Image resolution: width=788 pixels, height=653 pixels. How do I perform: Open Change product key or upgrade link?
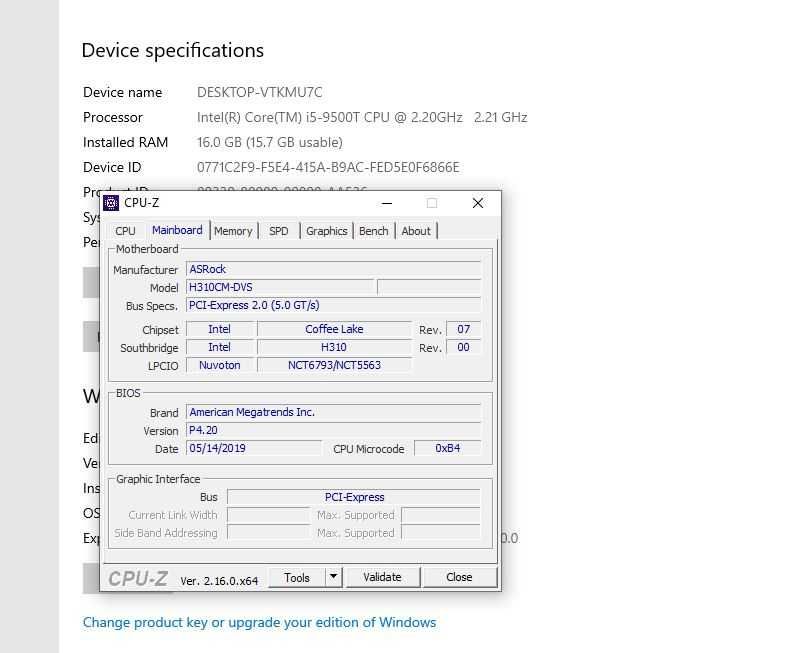click(259, 622)
